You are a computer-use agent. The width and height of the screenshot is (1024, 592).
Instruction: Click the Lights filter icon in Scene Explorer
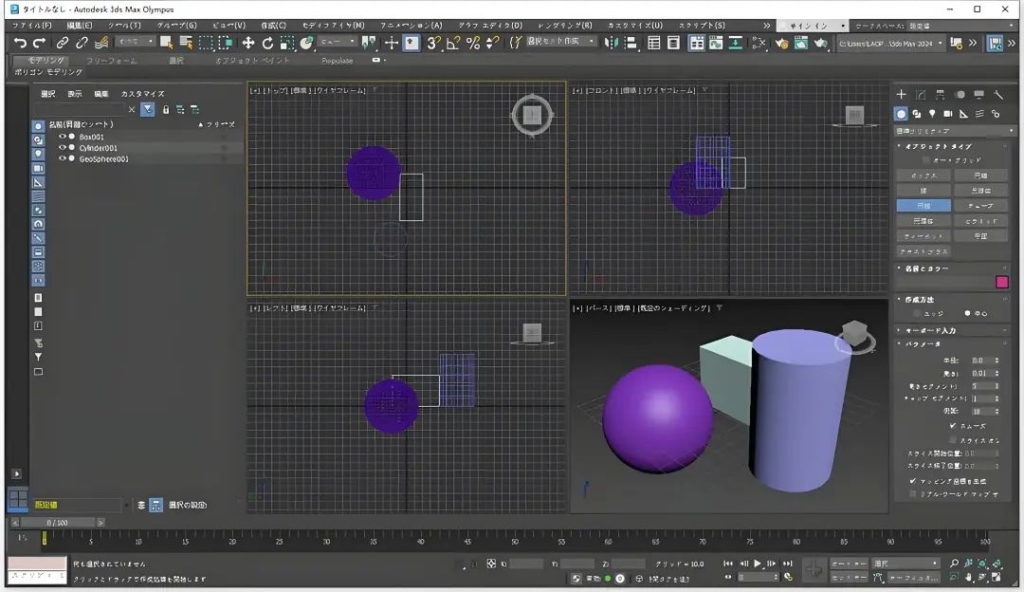38,154
